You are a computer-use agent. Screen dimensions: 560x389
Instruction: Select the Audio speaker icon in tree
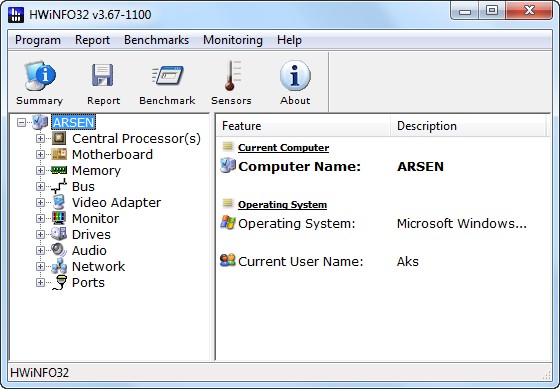59,250
